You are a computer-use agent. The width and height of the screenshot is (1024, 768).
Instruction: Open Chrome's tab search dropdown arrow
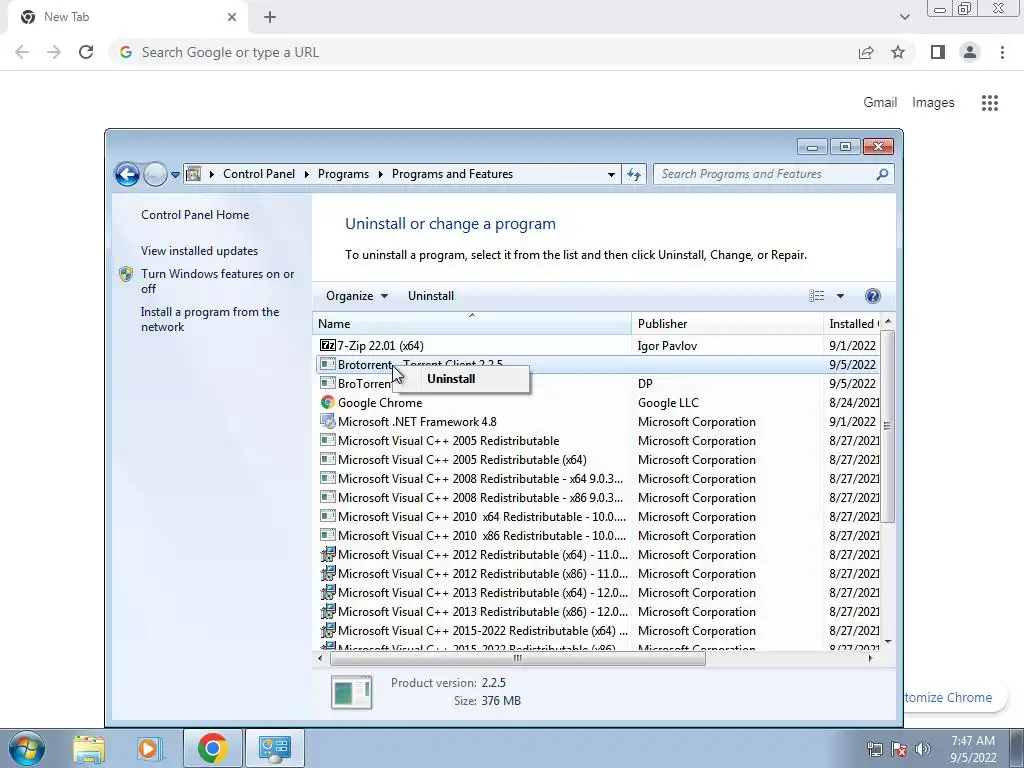pos(904,17)
